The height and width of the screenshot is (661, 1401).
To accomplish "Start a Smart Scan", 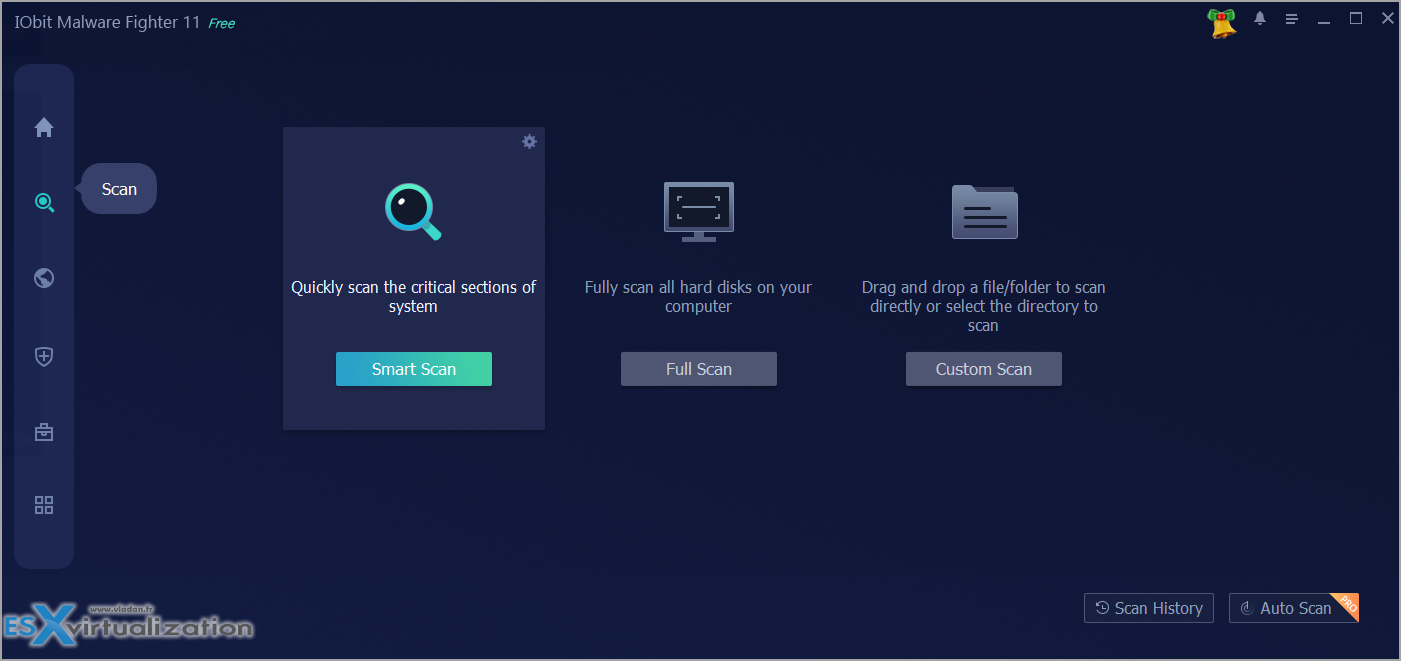I will point(414,369).
